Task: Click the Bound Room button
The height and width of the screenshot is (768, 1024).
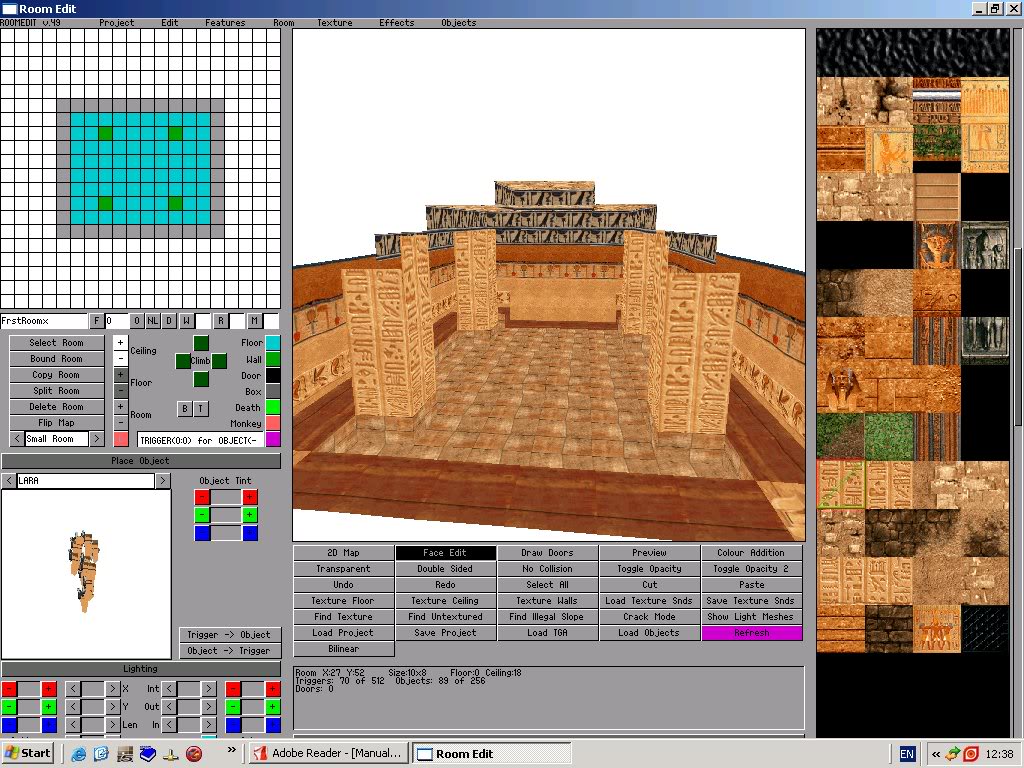Action: click(x=57, y=359)
